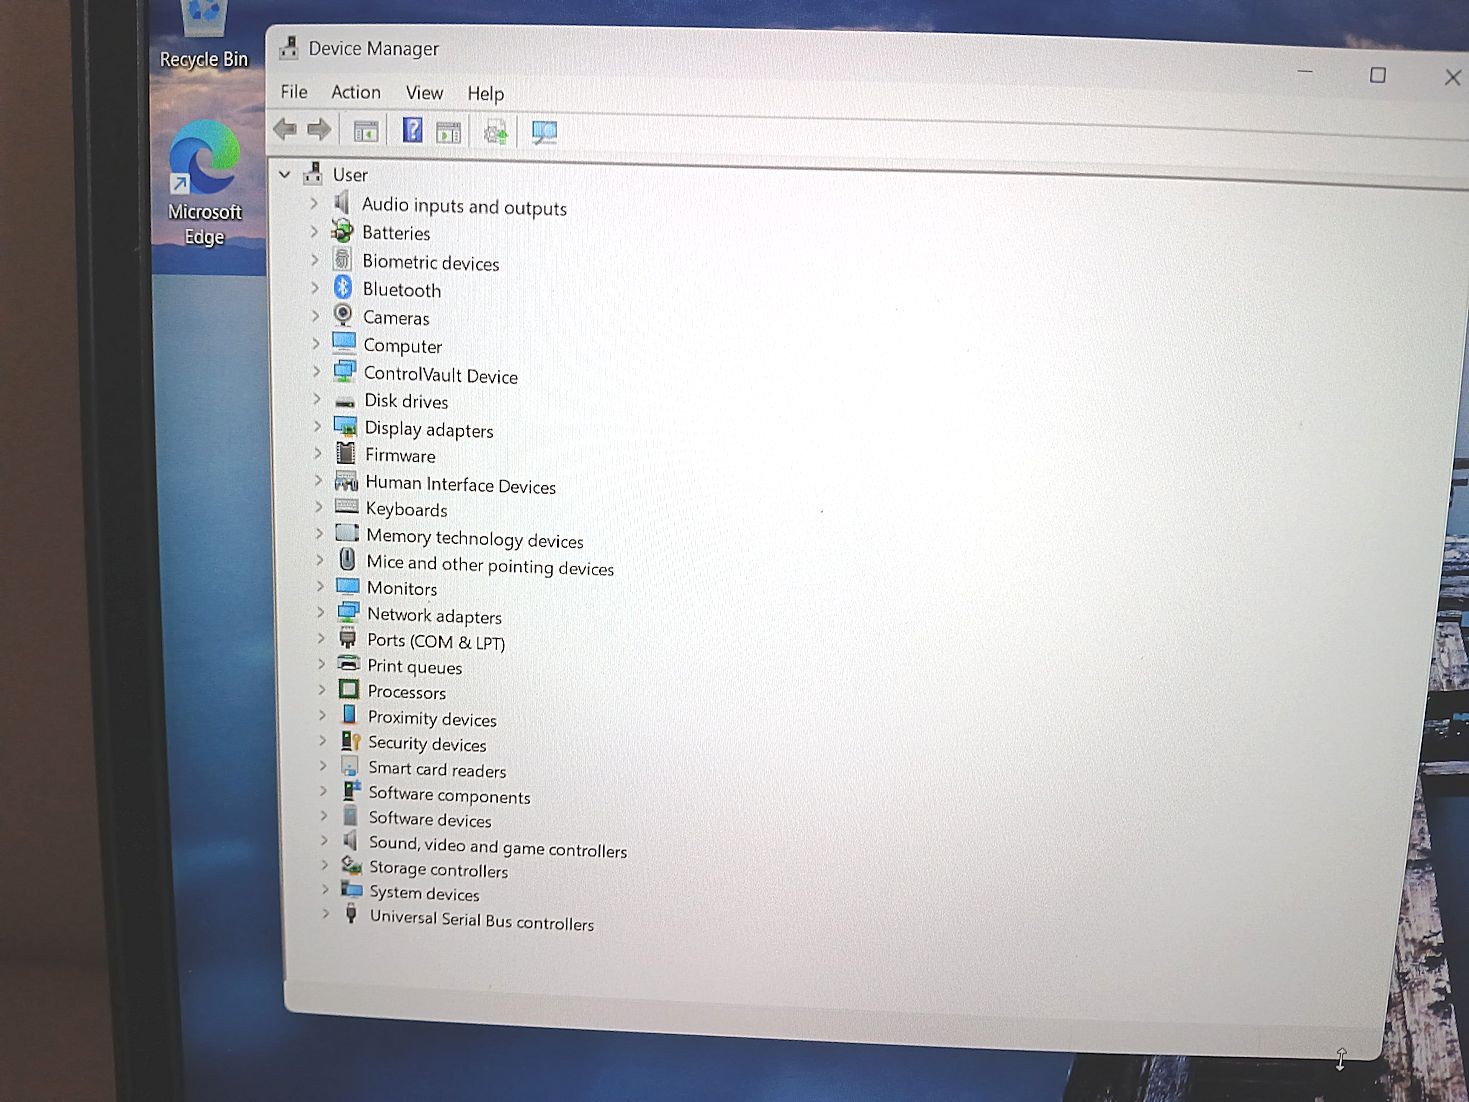Image resolution: width=1469 pixels, height=1102 pixels.
Task: Expand the Monitors category chevron
Action: click(320, 586)
